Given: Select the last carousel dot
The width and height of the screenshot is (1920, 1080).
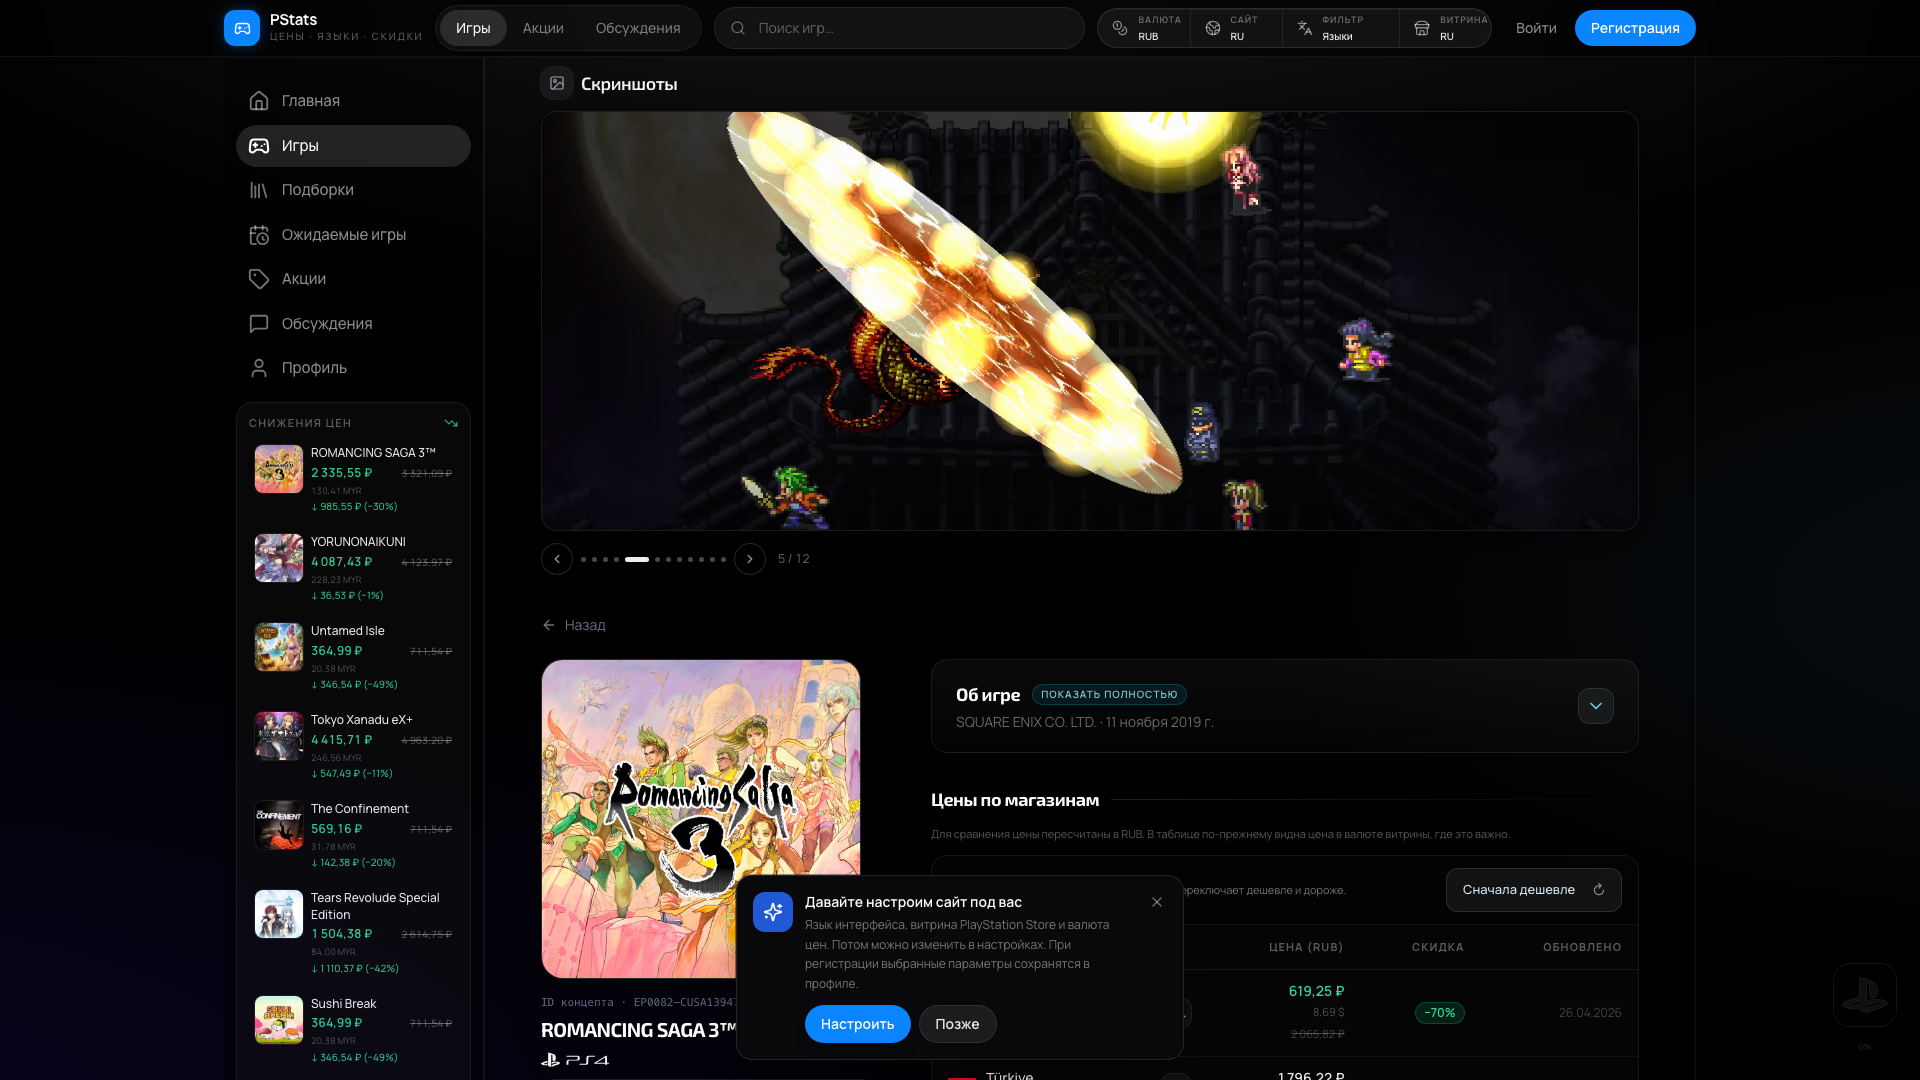Looking at the screenshot, I should click(724, 560).
